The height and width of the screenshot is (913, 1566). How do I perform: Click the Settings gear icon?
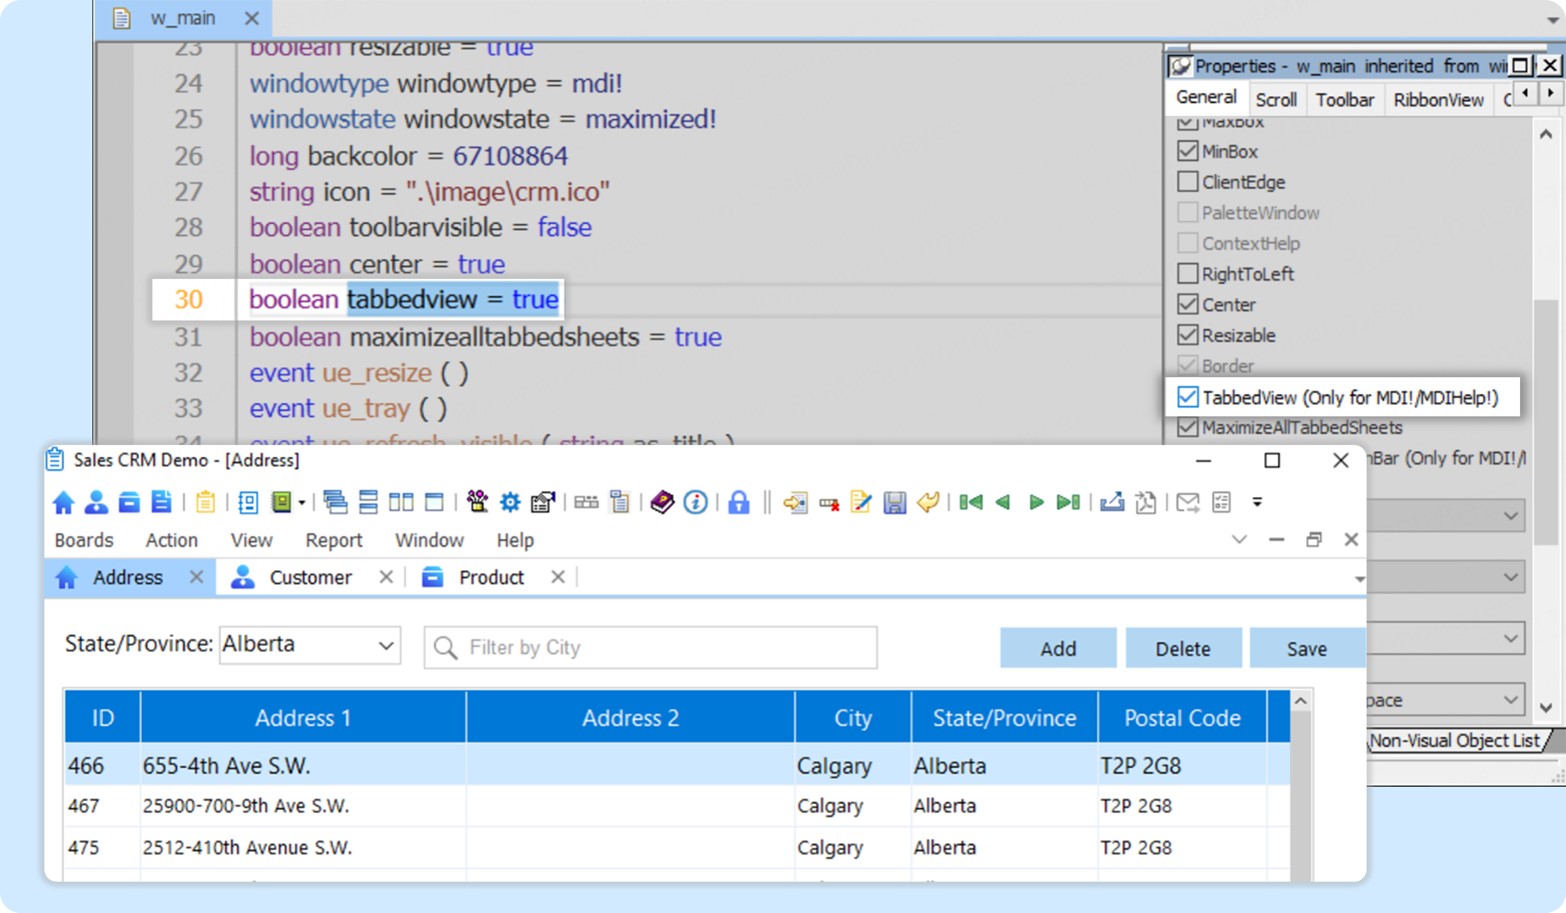510,502
